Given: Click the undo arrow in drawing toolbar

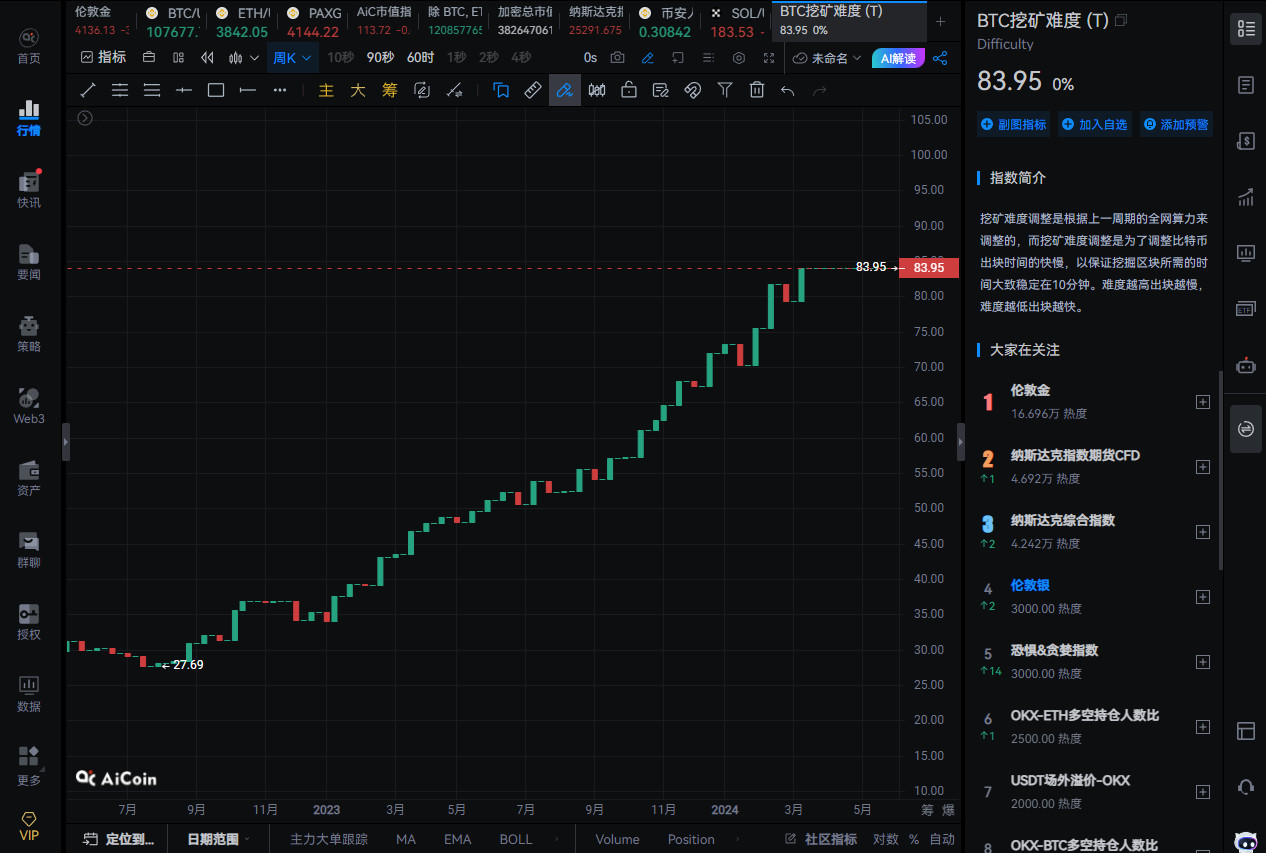Looking at the screenshot, I should click(x=788, y=90).
